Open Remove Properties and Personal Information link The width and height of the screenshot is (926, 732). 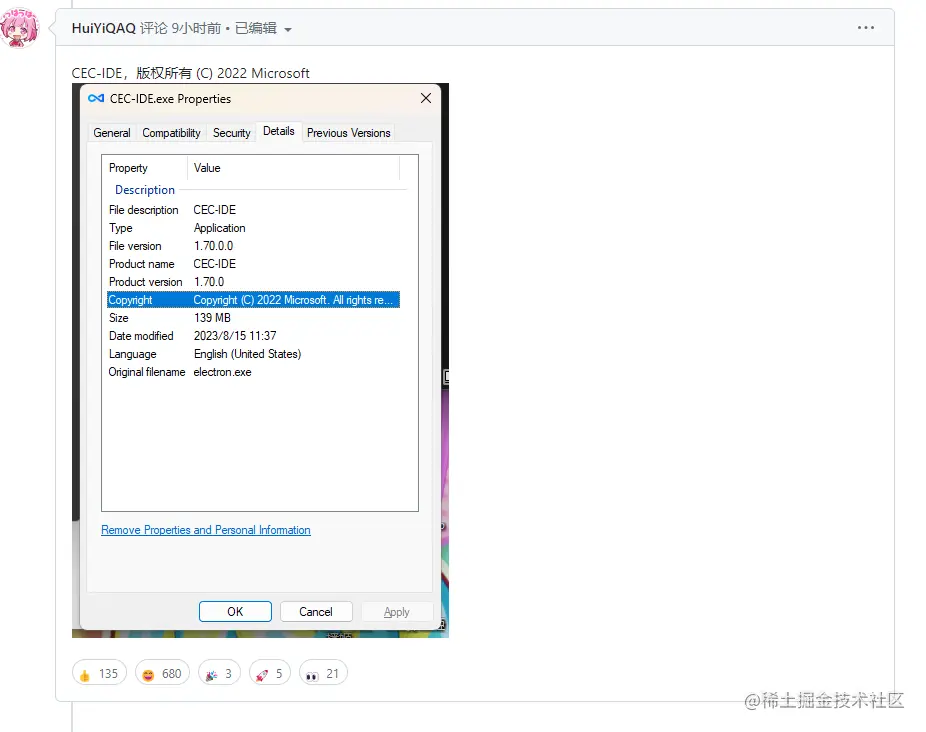click(x=206, y=530)
